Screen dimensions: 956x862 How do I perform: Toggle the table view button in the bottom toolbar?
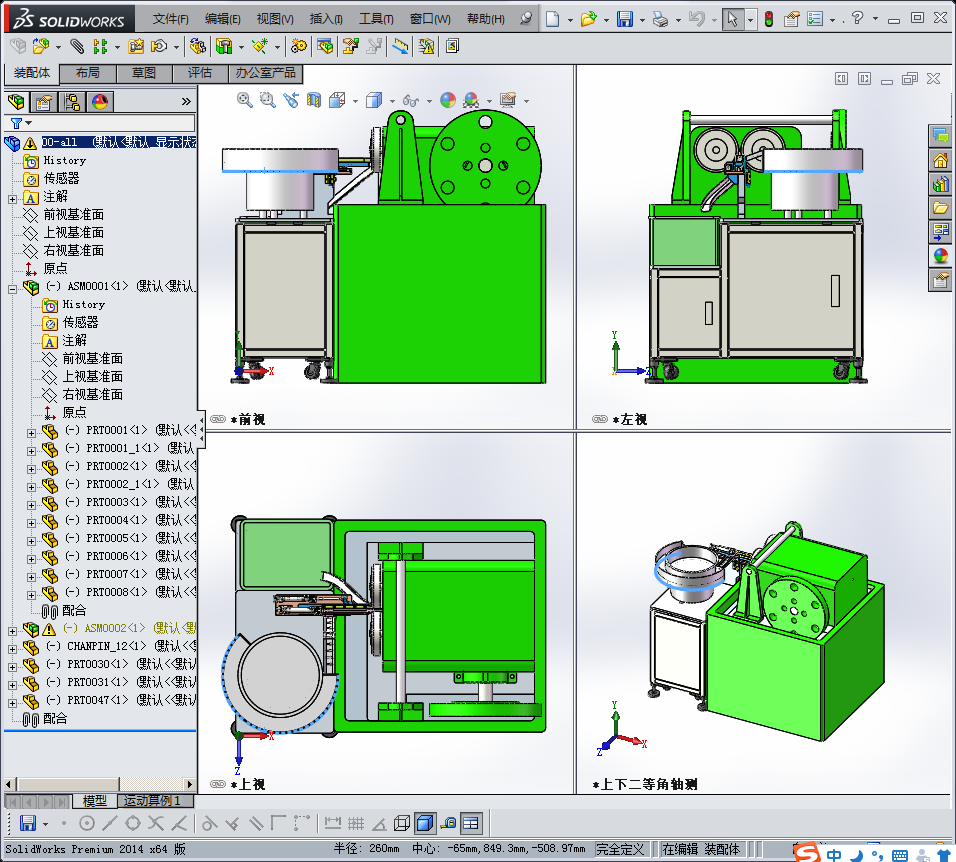[x=471, y=824]
